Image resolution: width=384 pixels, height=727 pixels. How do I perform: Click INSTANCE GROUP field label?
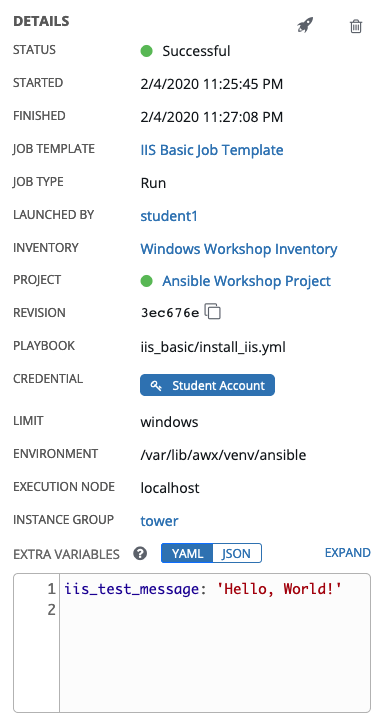coord(64,520)
